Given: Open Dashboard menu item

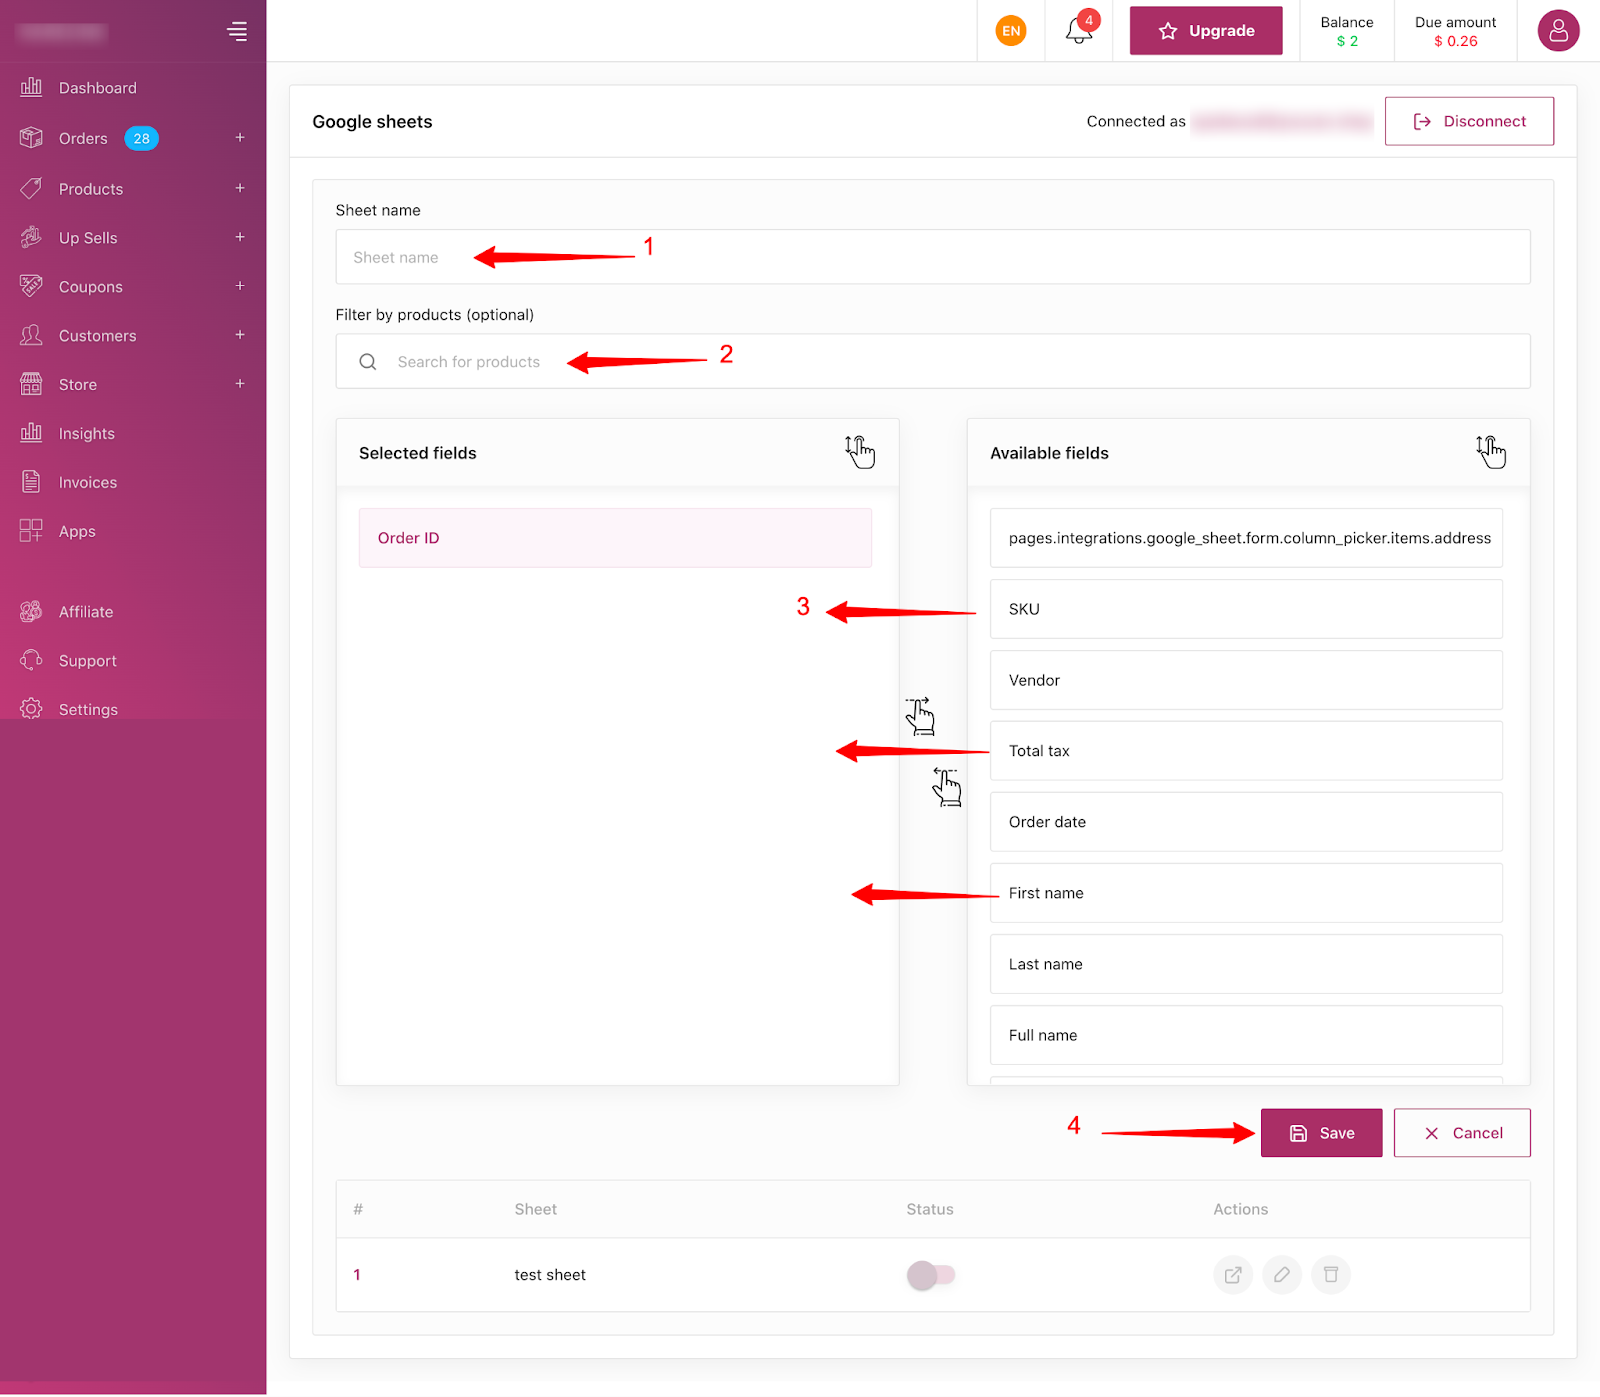Looking at the screenshot, I should coord(98,88).
